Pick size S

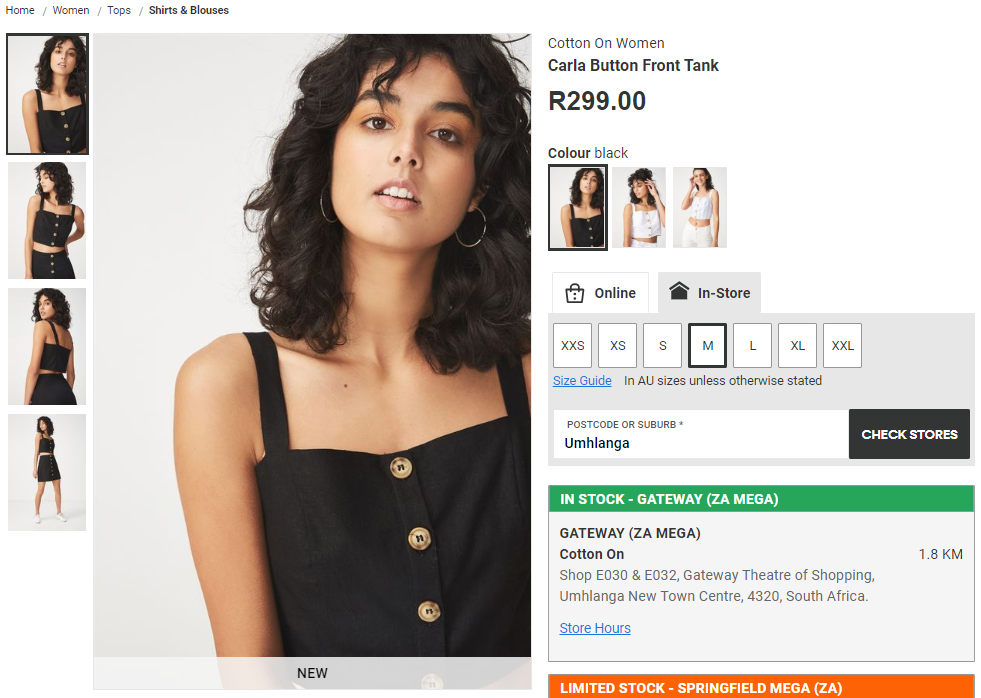[663, 345]
